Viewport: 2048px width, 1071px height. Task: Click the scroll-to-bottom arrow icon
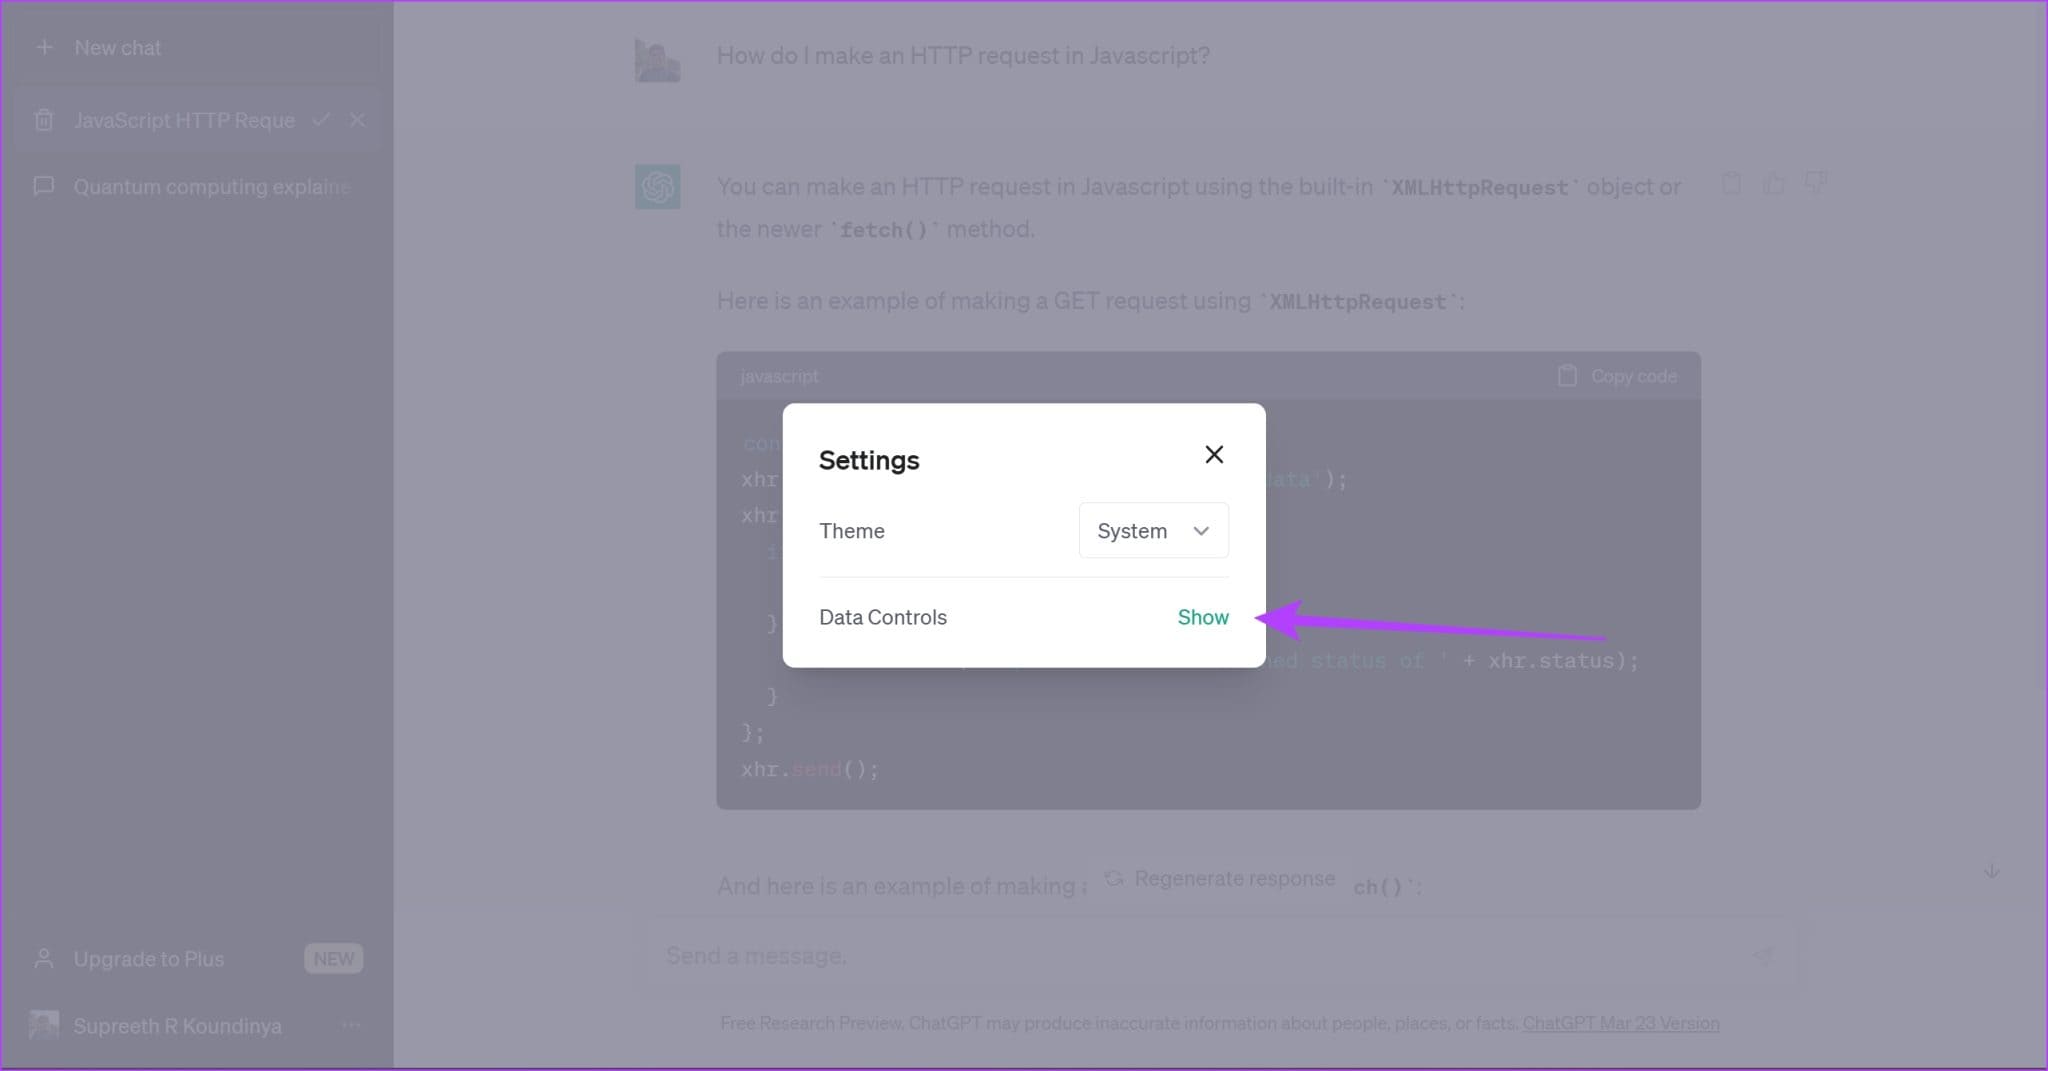1991,871
